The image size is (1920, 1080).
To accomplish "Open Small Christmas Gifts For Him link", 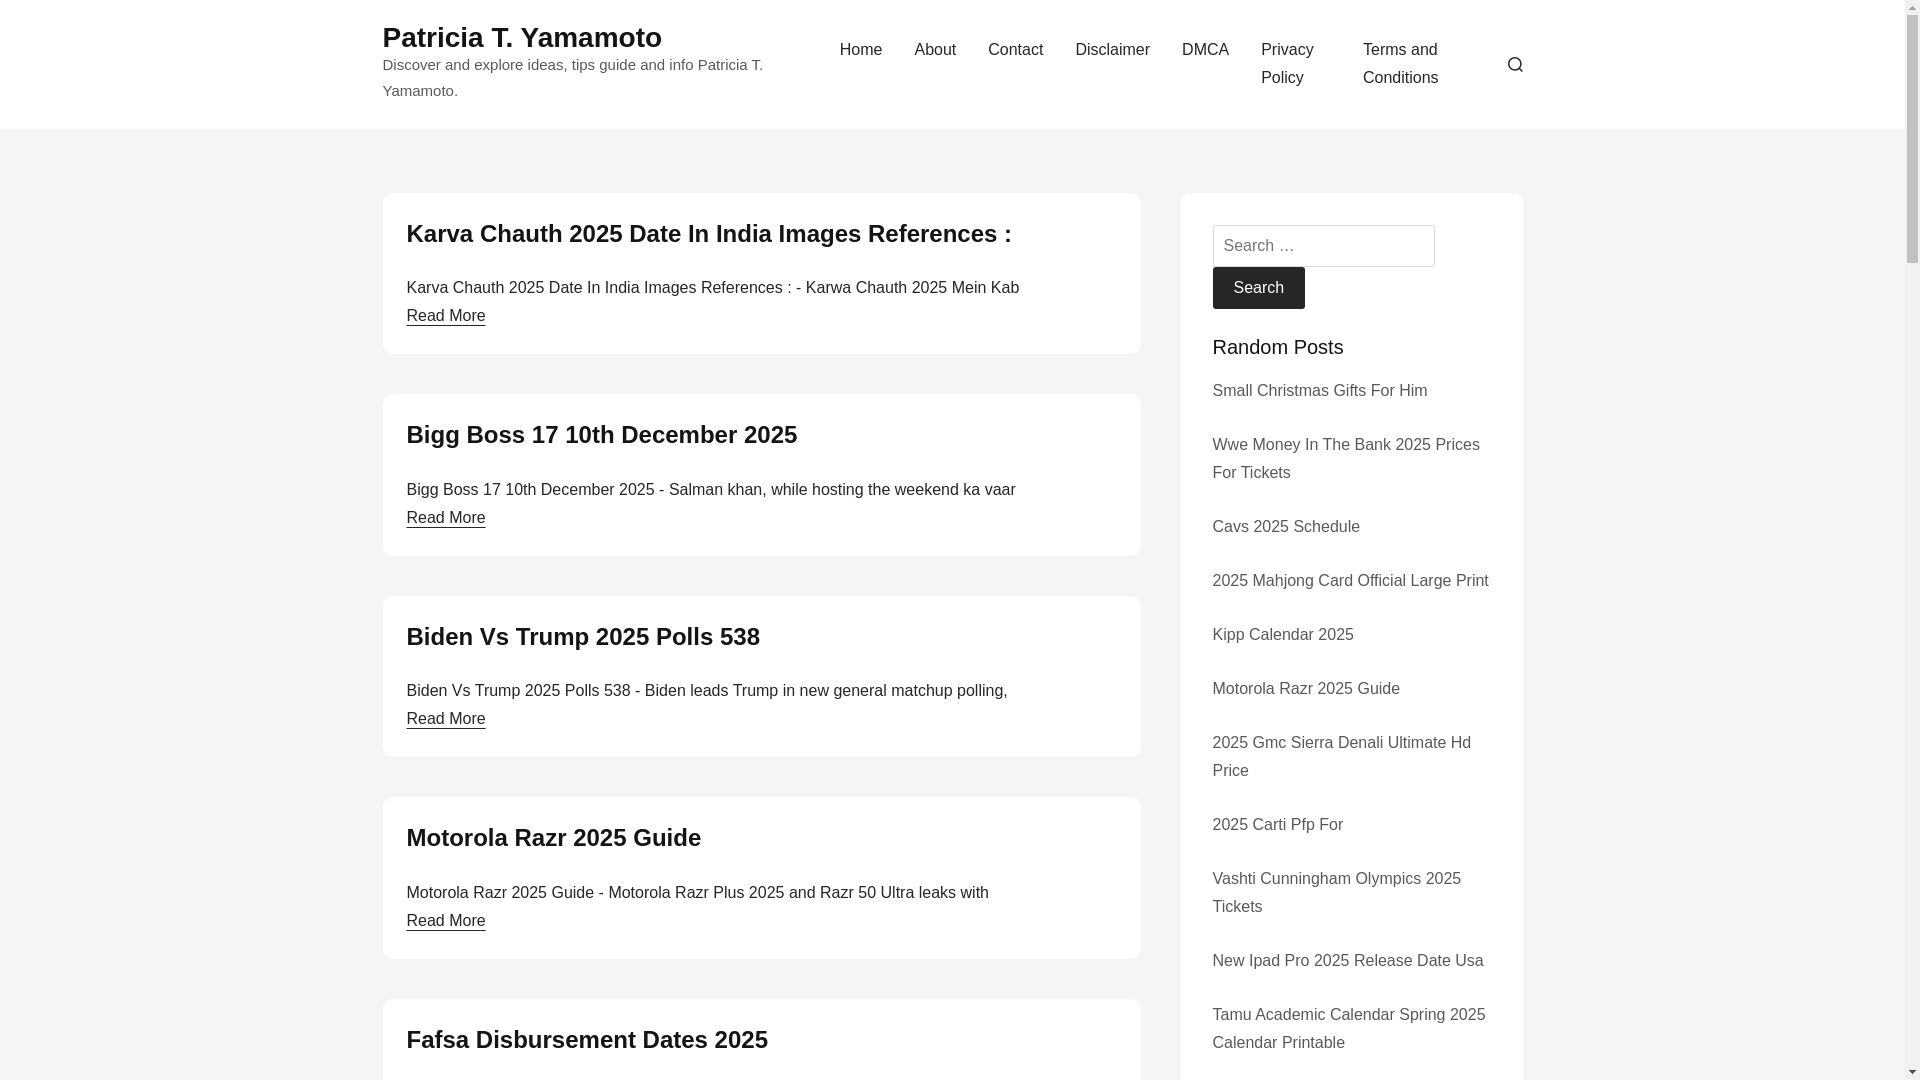I will [x=1319, y=391].
